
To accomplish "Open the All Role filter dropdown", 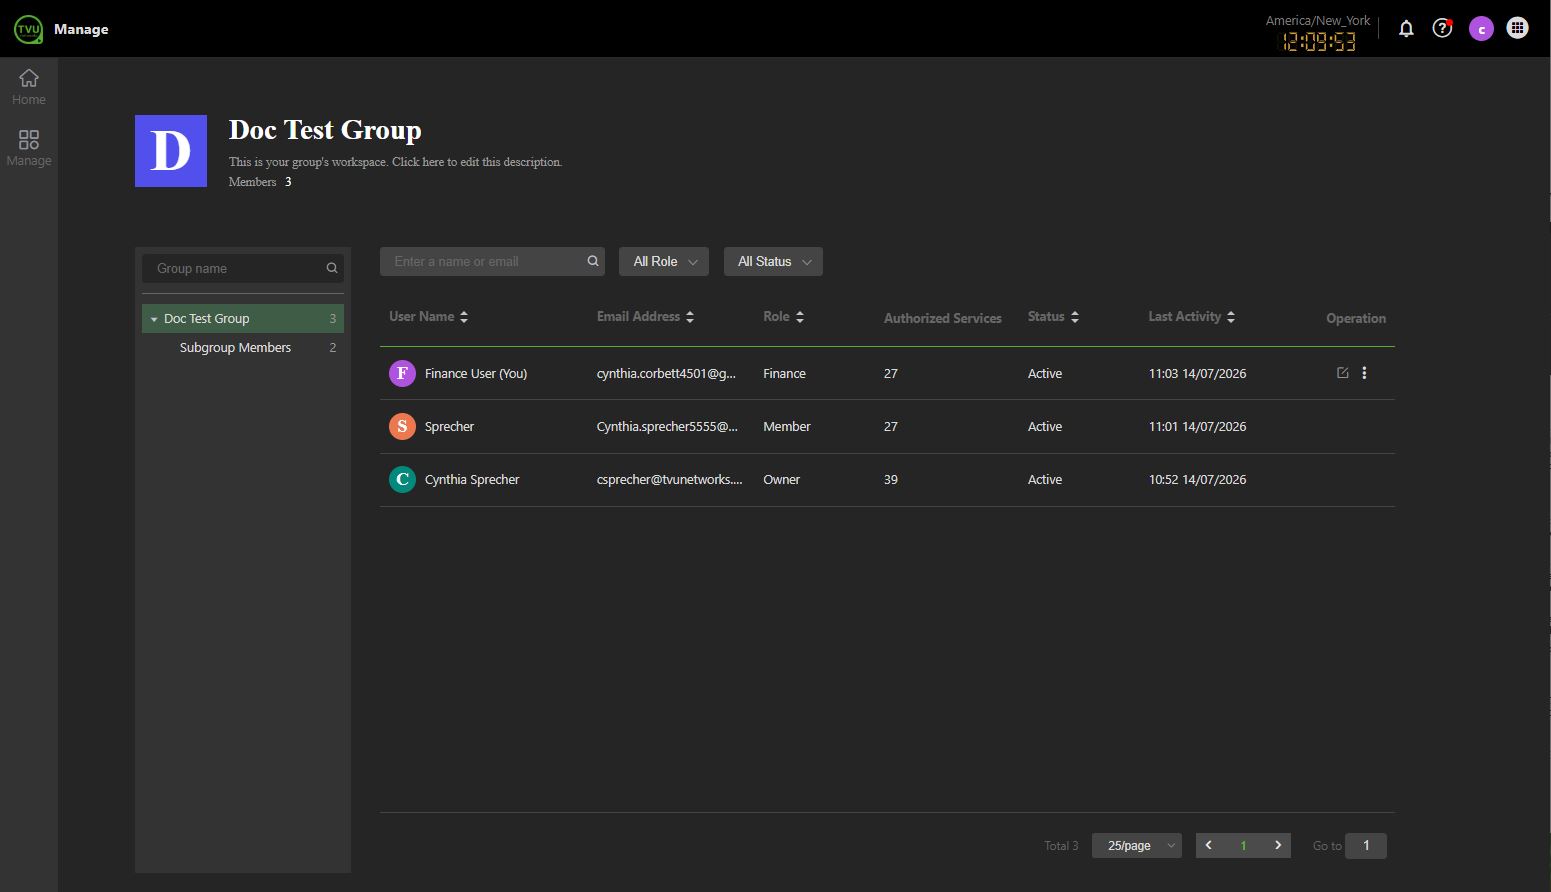I will click(664, 261).
